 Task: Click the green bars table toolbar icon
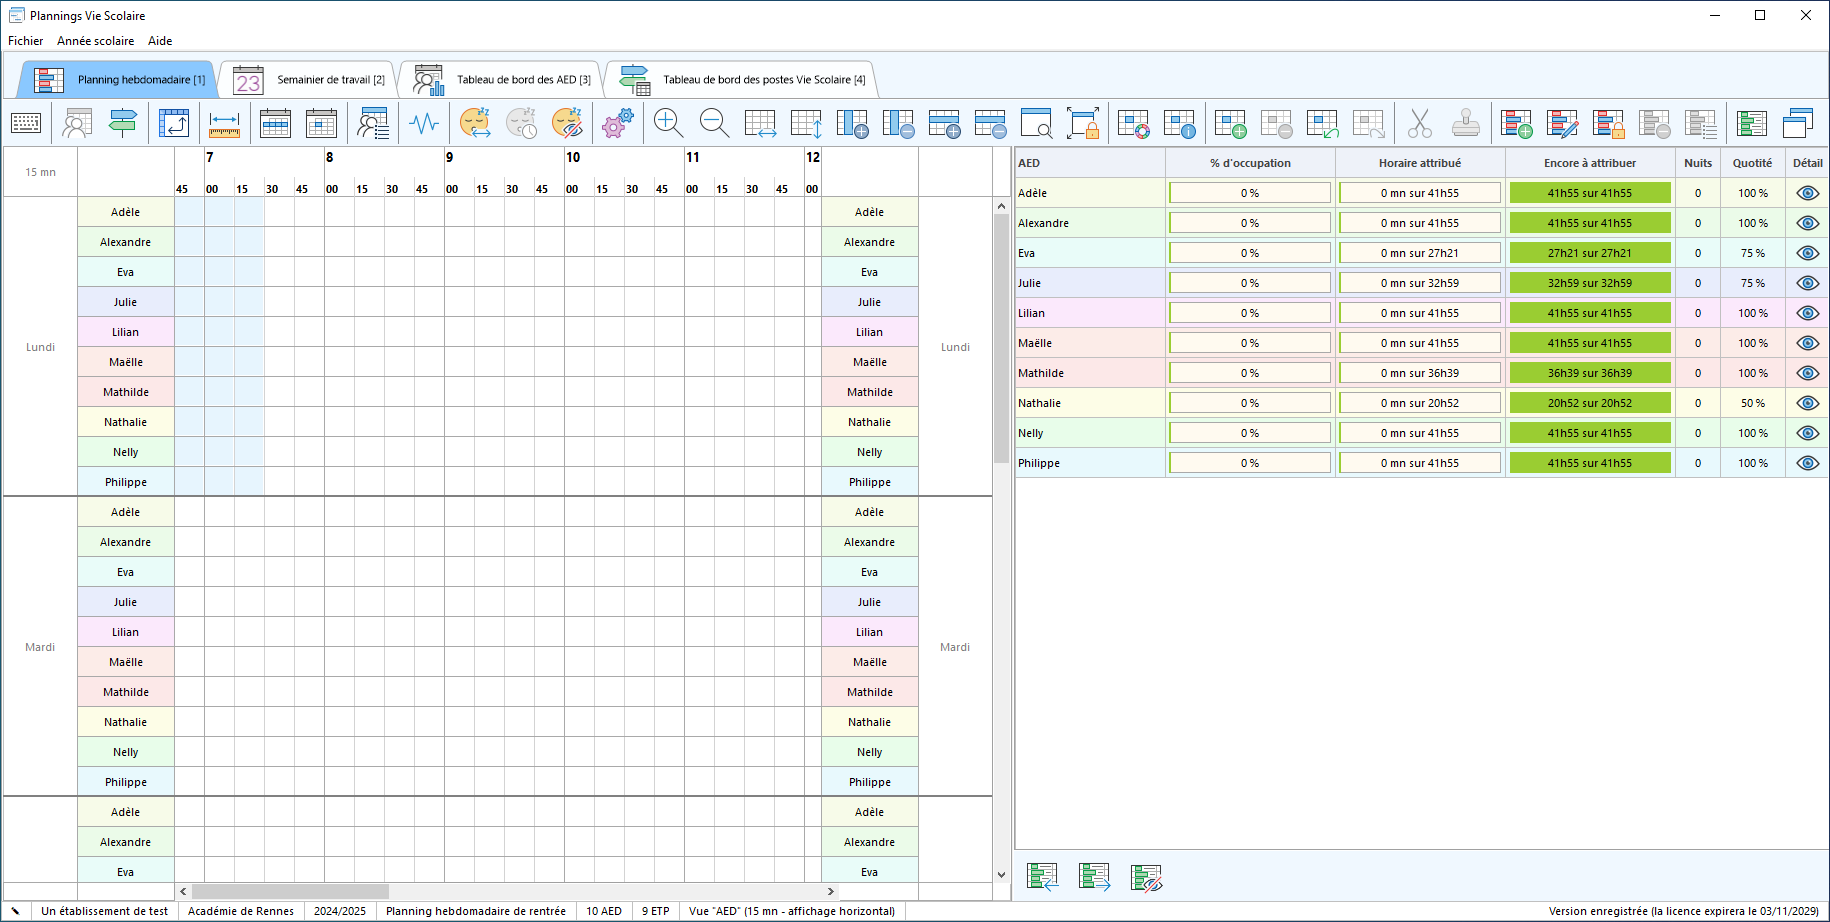click(1751, 123)
